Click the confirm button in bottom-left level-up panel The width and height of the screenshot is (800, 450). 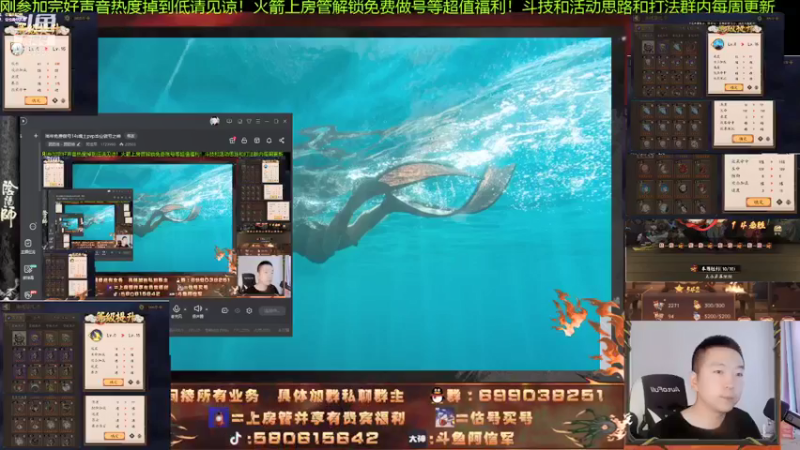113,382
